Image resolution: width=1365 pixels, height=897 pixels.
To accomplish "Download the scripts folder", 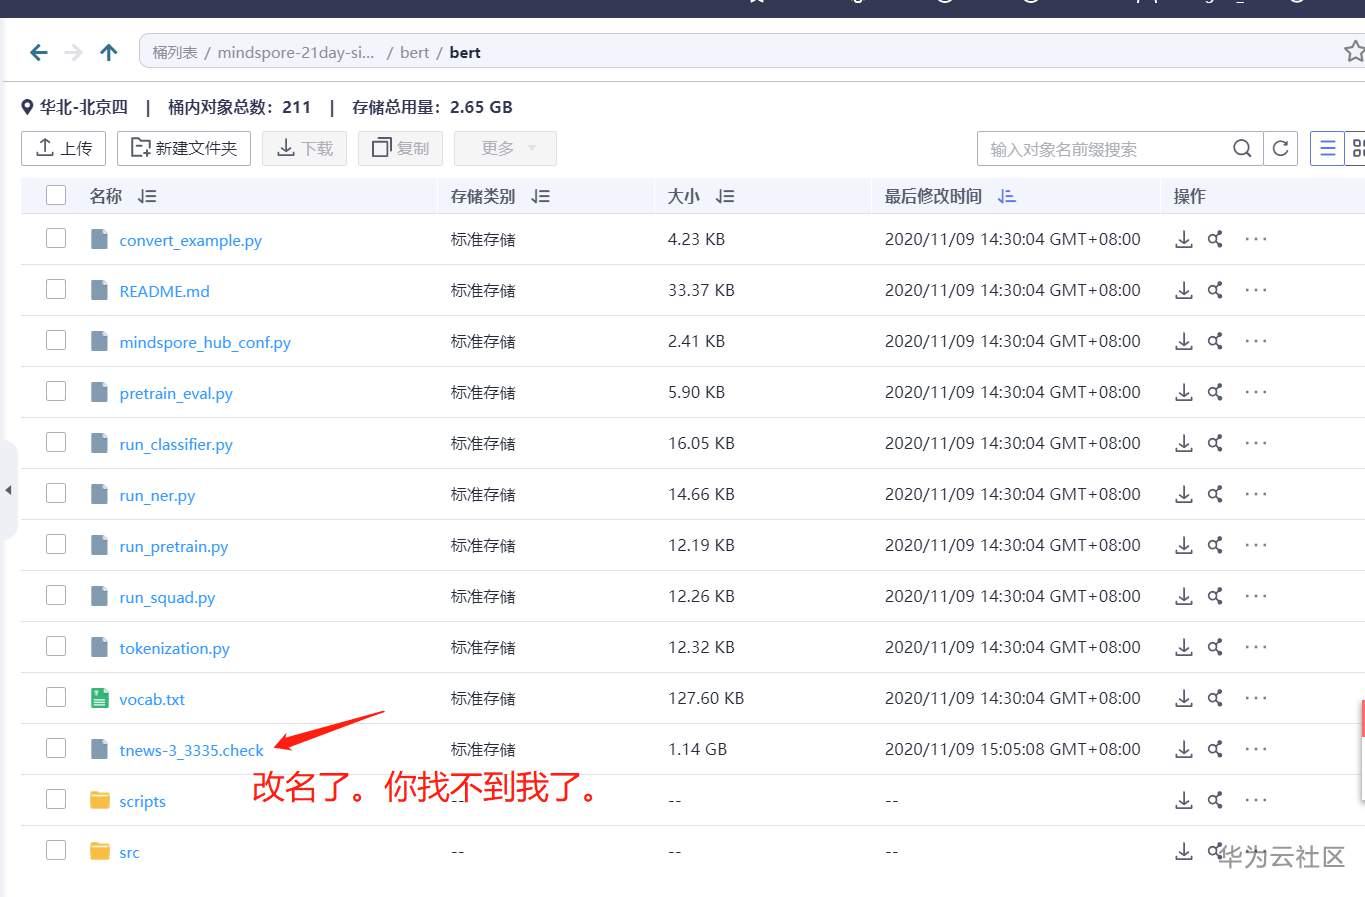I will click(x=1184, y=800).
